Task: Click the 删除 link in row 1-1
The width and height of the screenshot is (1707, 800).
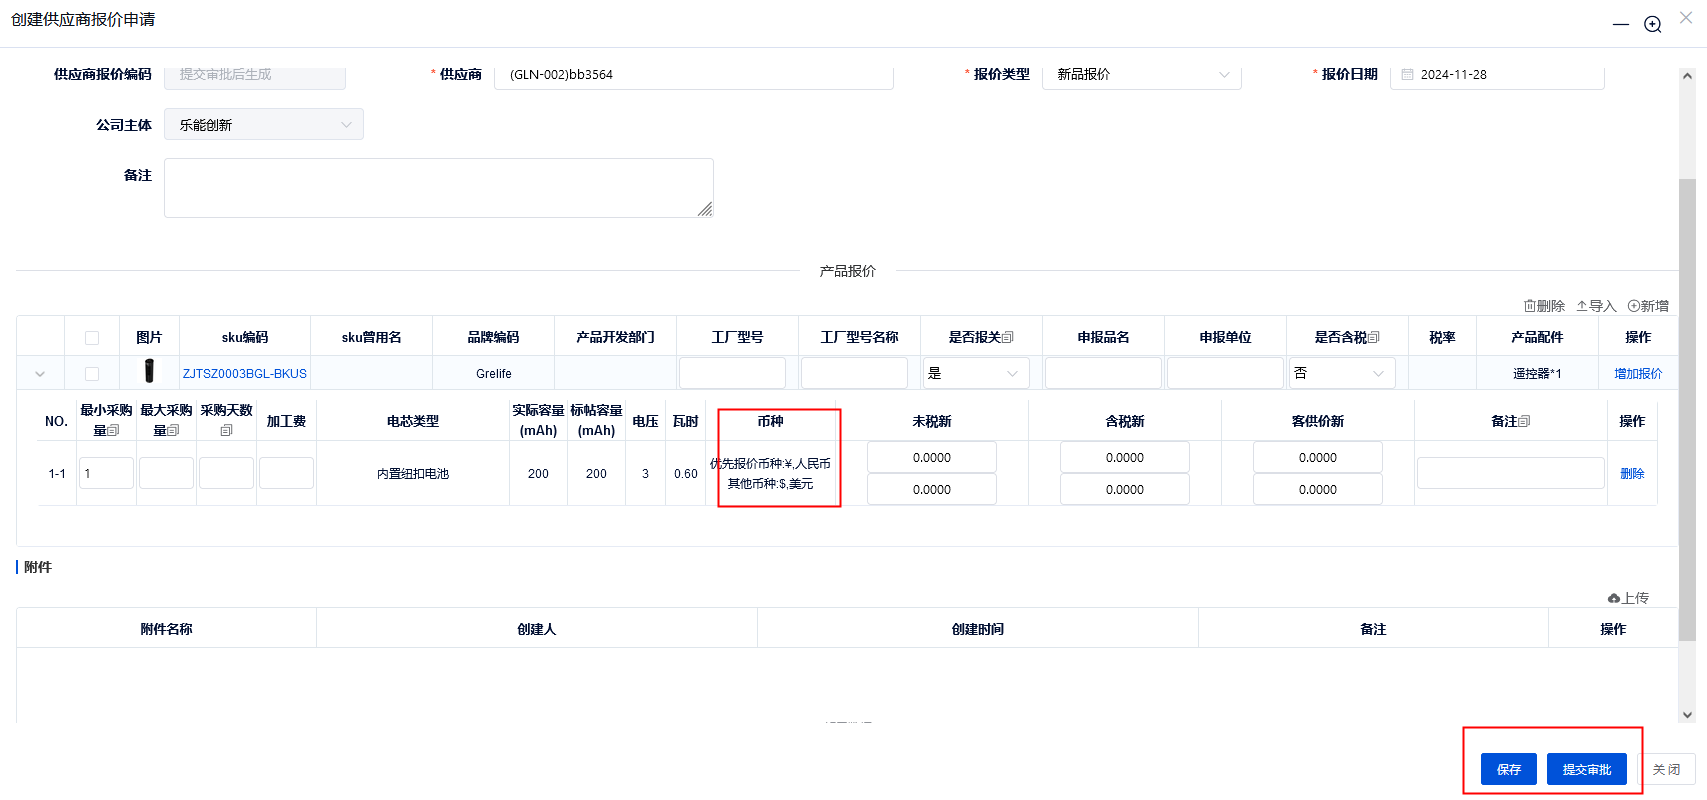Action: (1632, 474)
